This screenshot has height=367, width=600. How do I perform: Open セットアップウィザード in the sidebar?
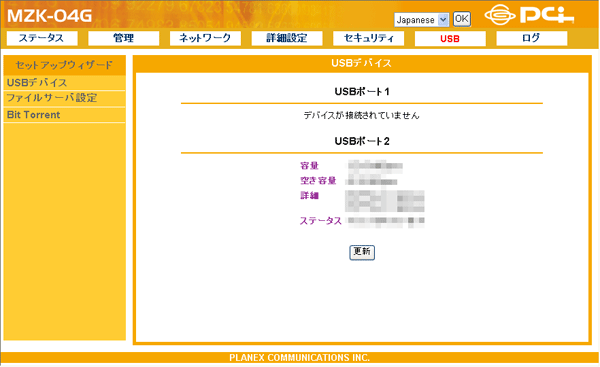(64, 65)
